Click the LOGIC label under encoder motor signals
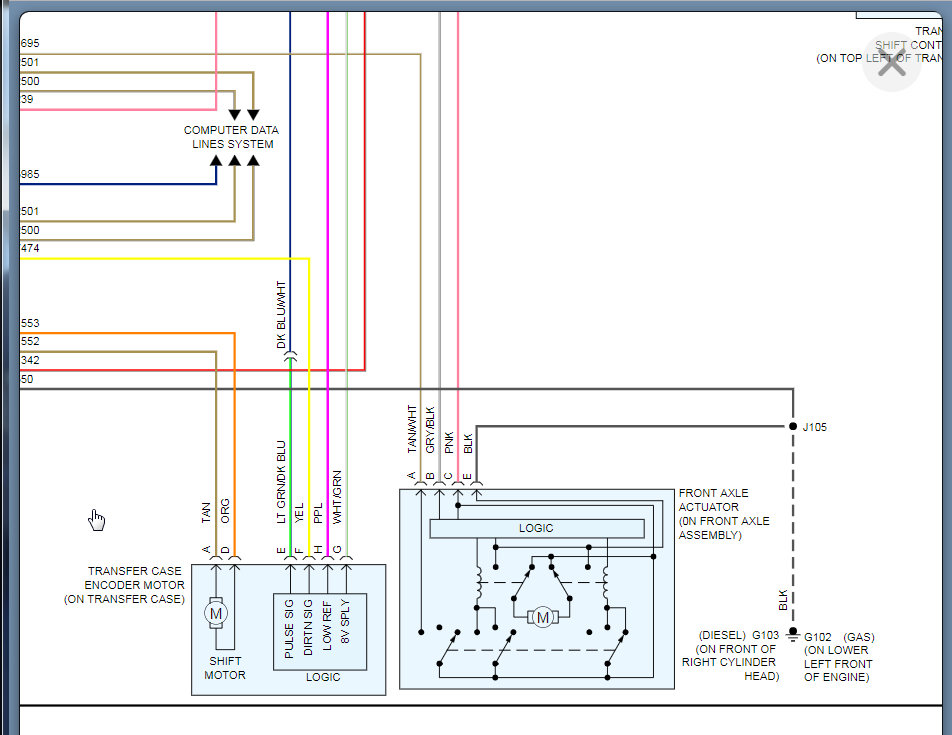Image resolution: width=952 pixels, height=735 pixels. pyautogui.click(x=322, y=677)
